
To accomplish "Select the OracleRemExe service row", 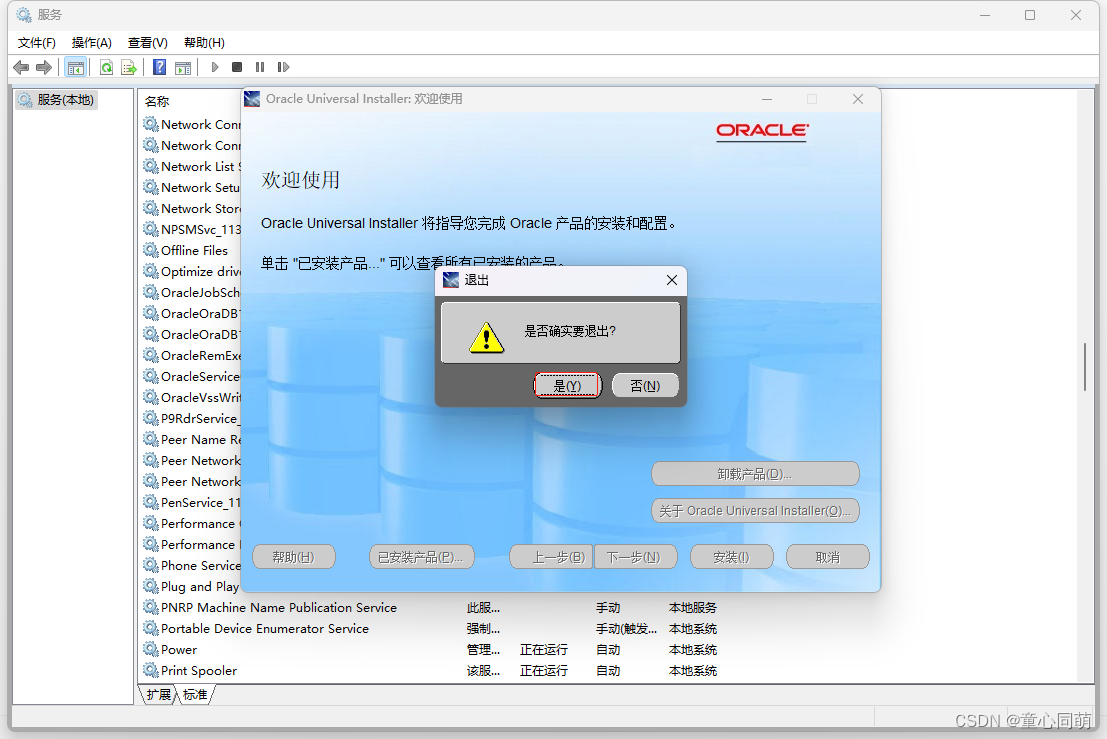I will click(x=191, y=356).
